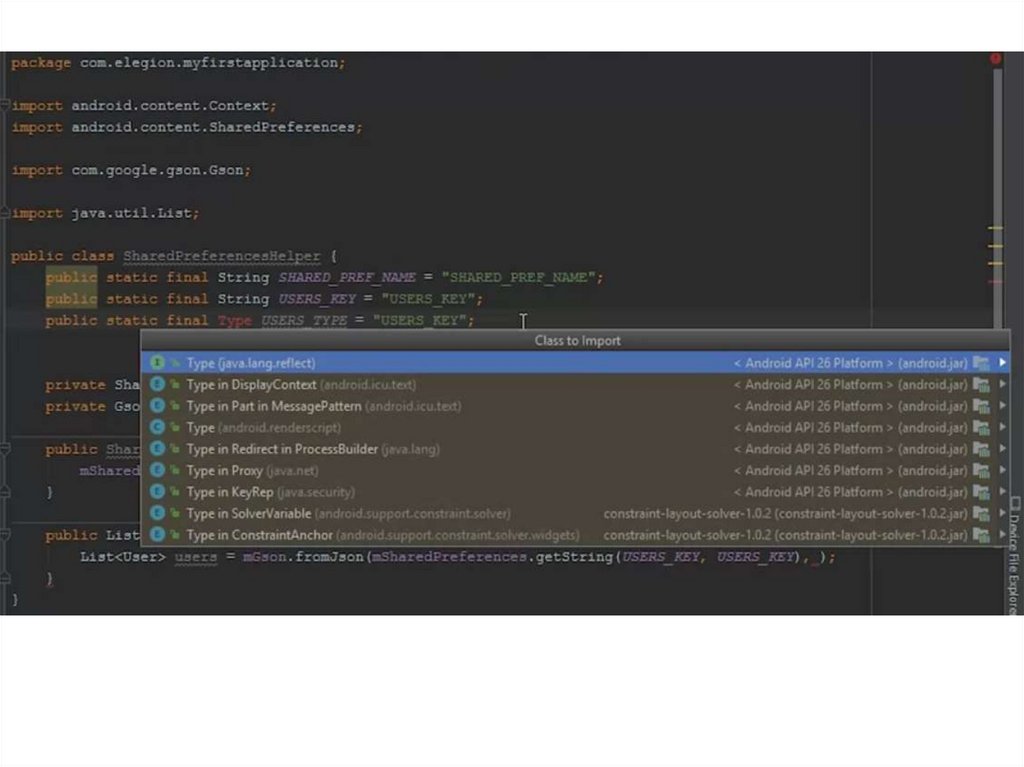Click the USERS_TYPE constant name
This screenshot has width=1024, height=767.
point(304,320)
